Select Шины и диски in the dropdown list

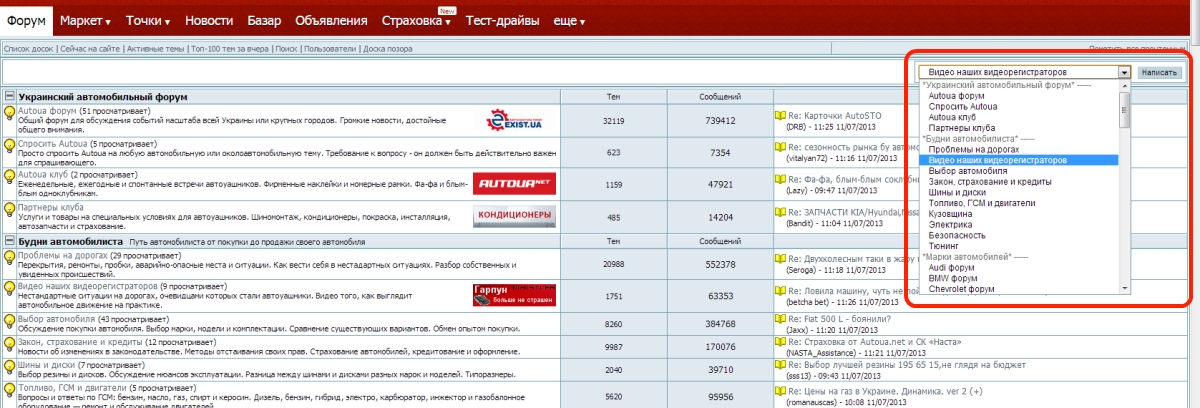(957, 192)
